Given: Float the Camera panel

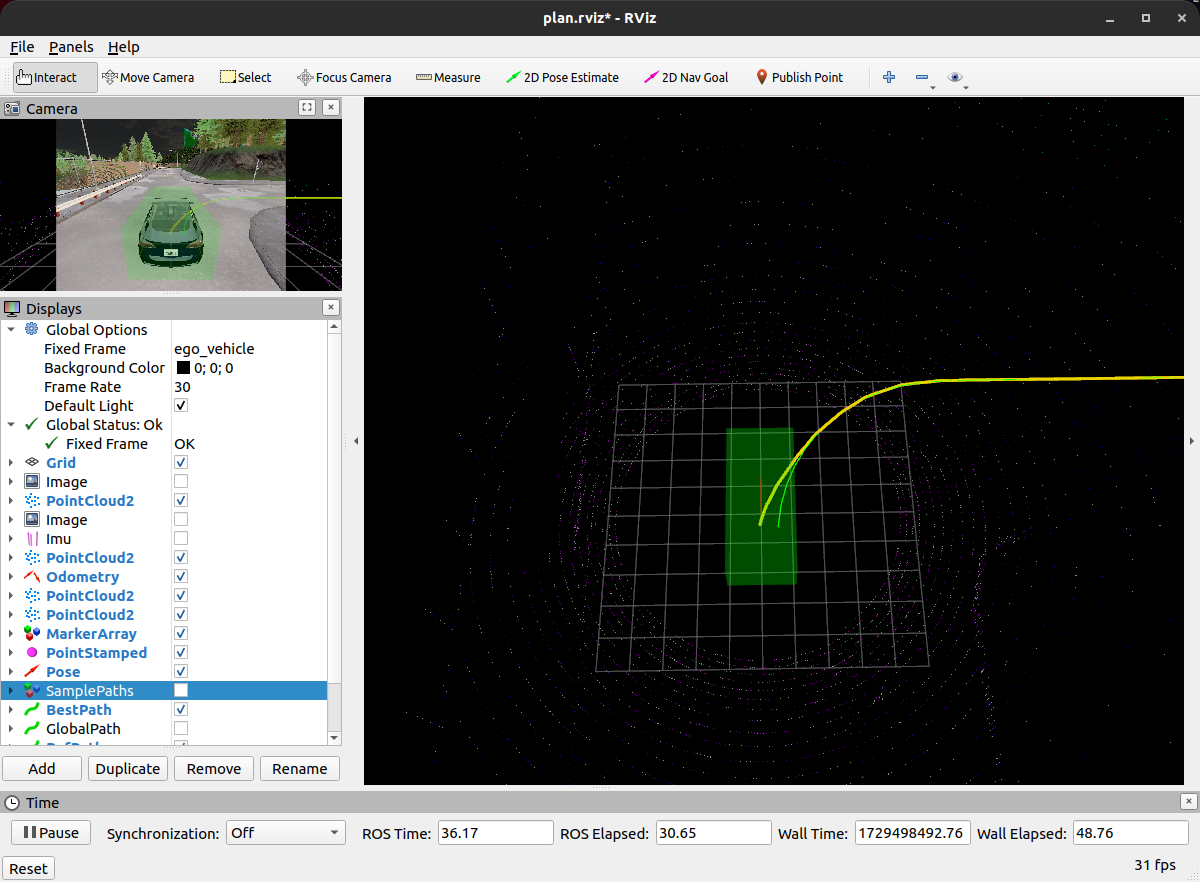Looking at the screenshot, I should 307,107.
